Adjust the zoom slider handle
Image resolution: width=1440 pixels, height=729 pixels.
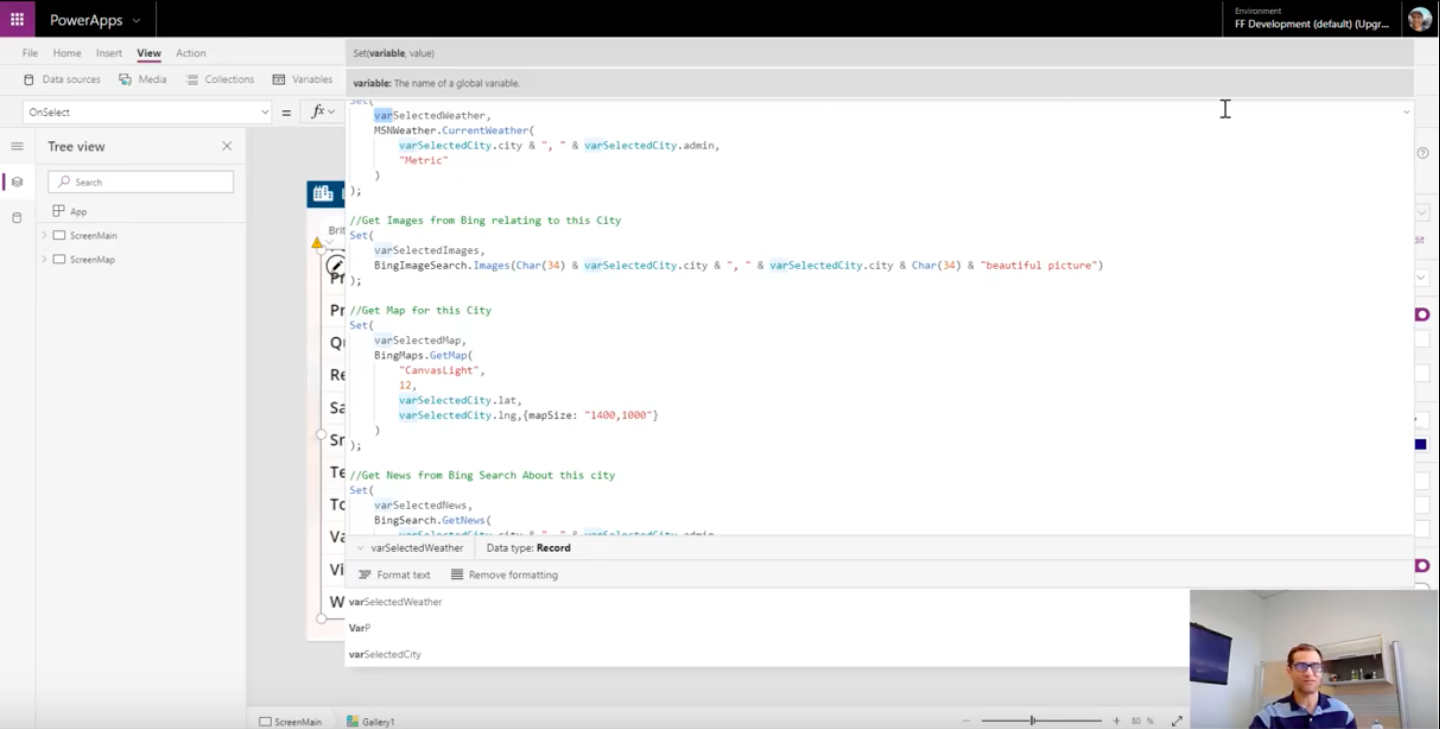pos(1032,721)
